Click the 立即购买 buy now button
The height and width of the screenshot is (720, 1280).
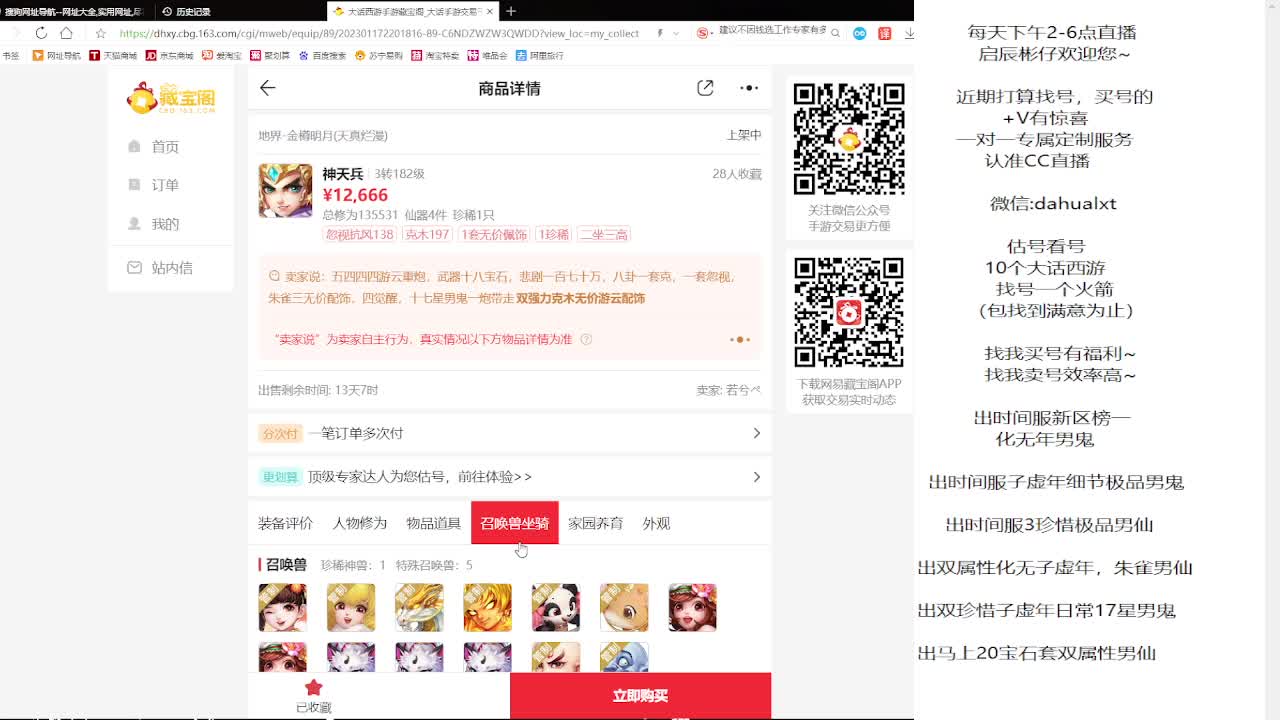click(640, 696)
